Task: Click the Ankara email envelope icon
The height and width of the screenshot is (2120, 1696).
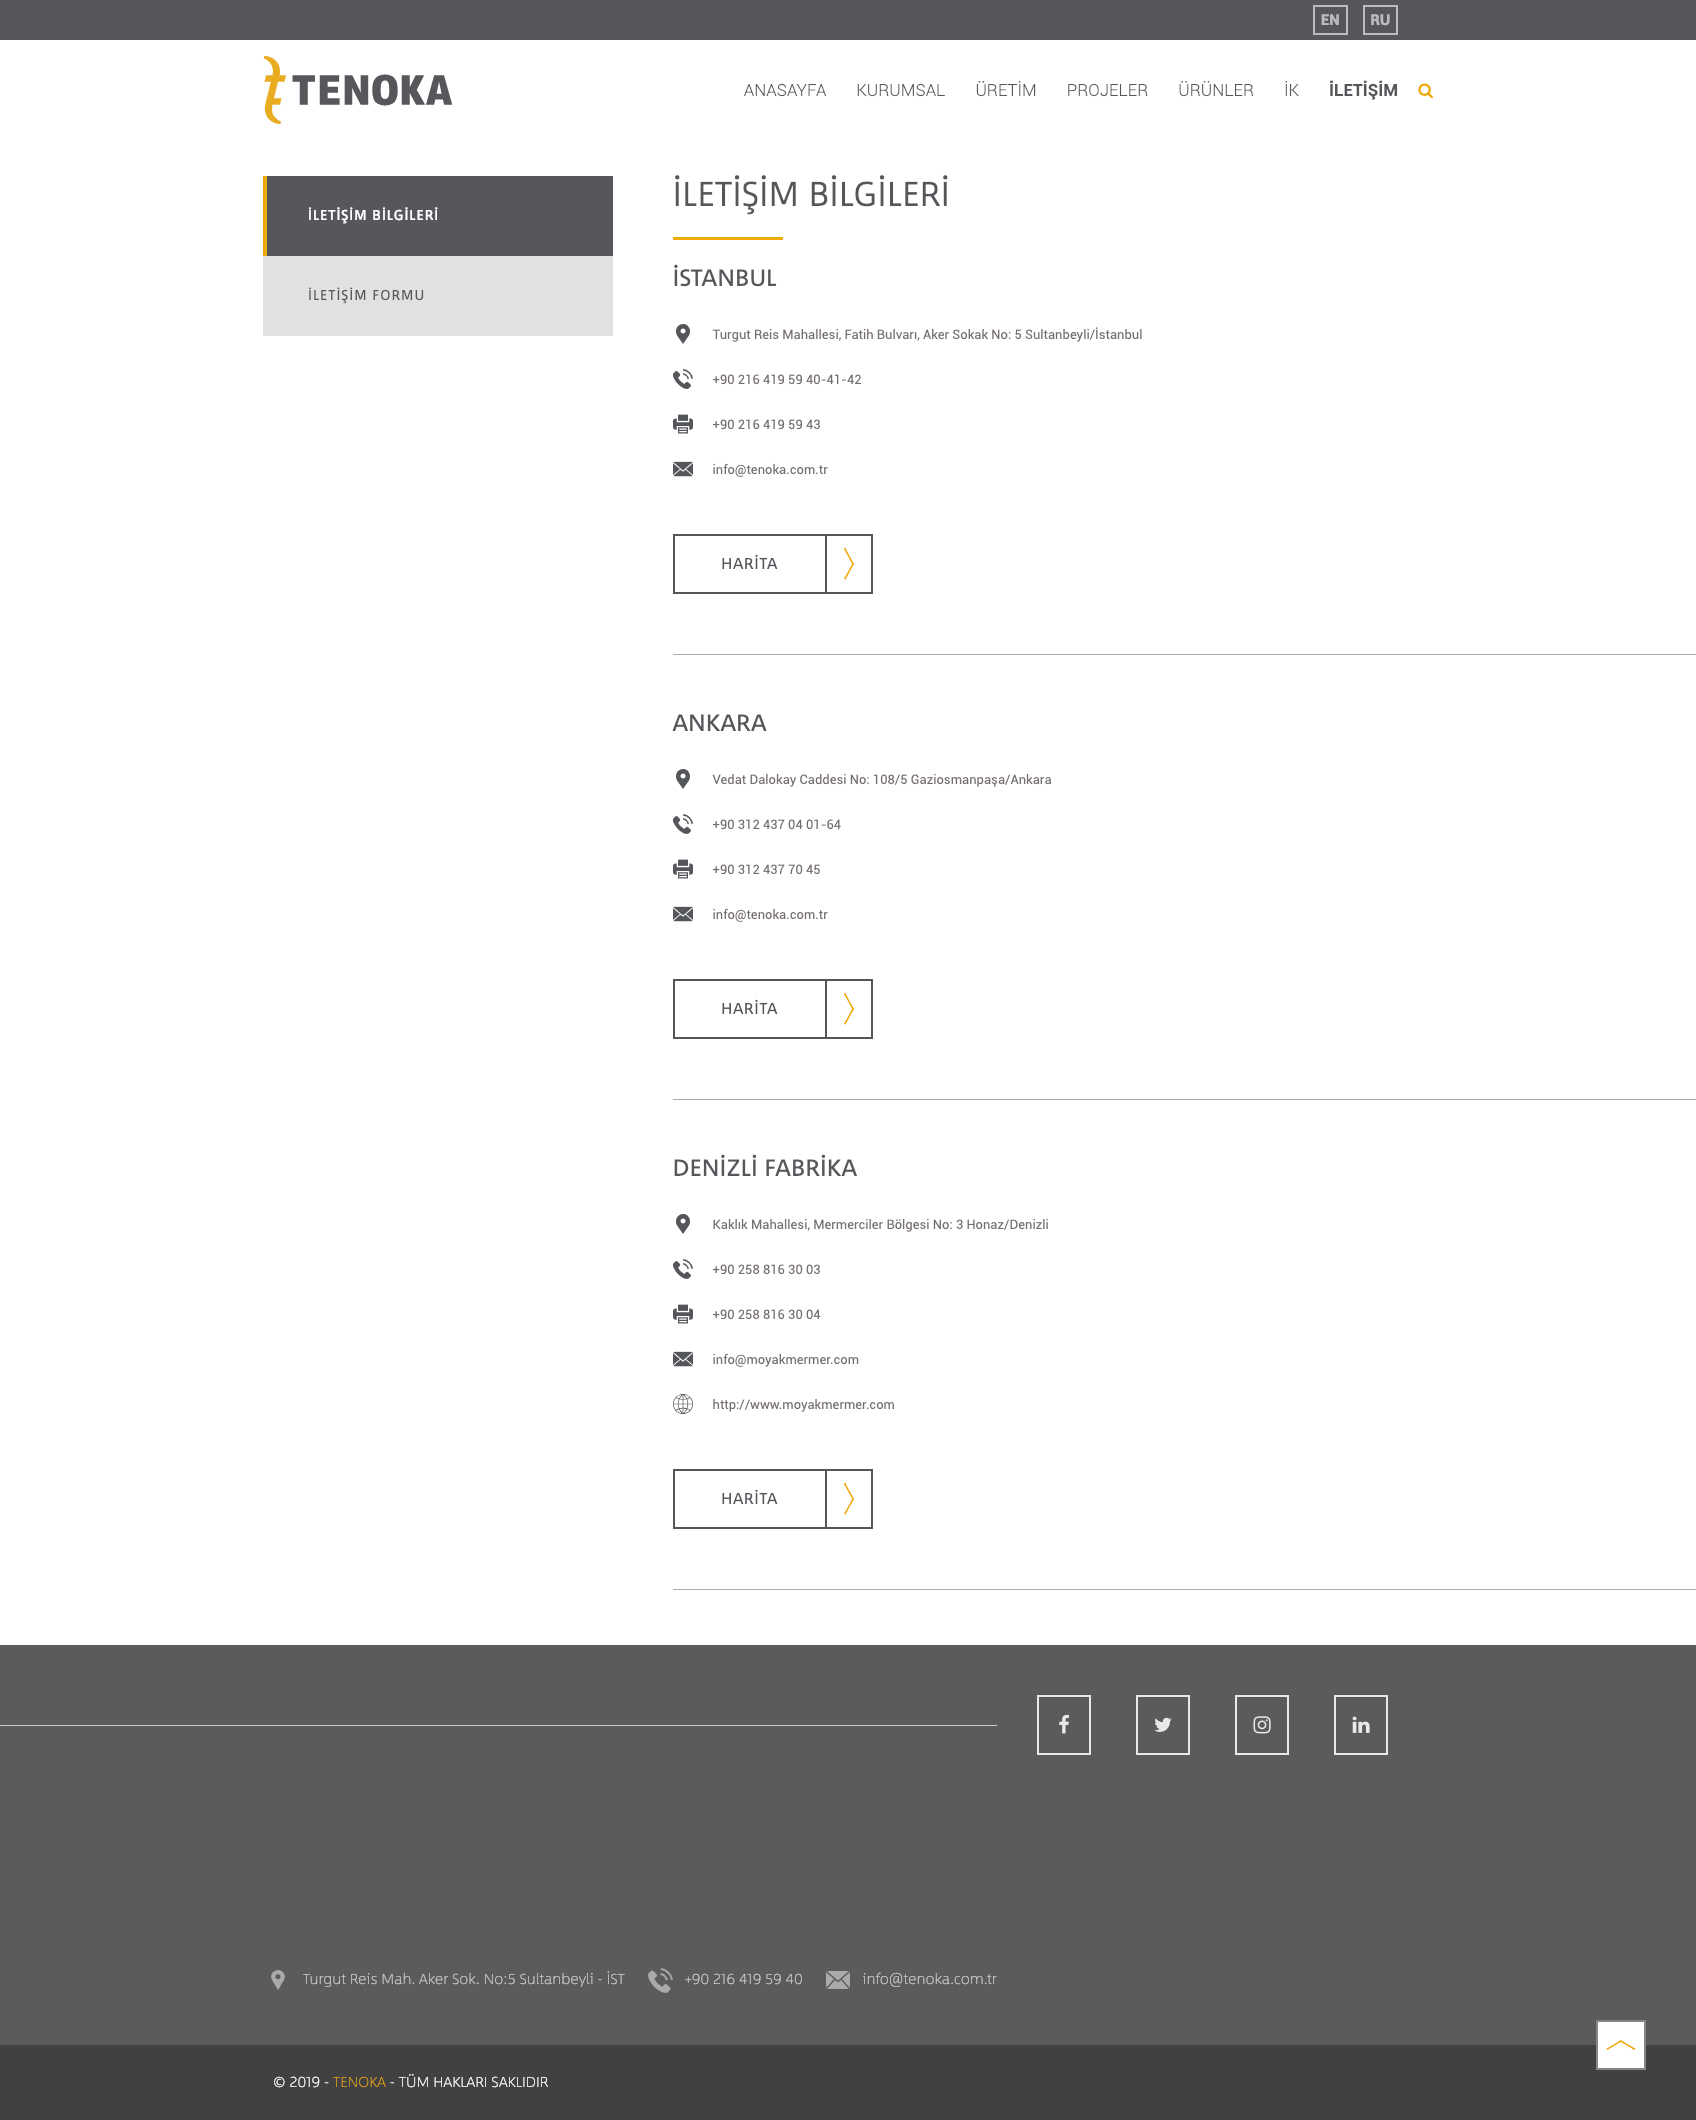Action: click(683, 914)
